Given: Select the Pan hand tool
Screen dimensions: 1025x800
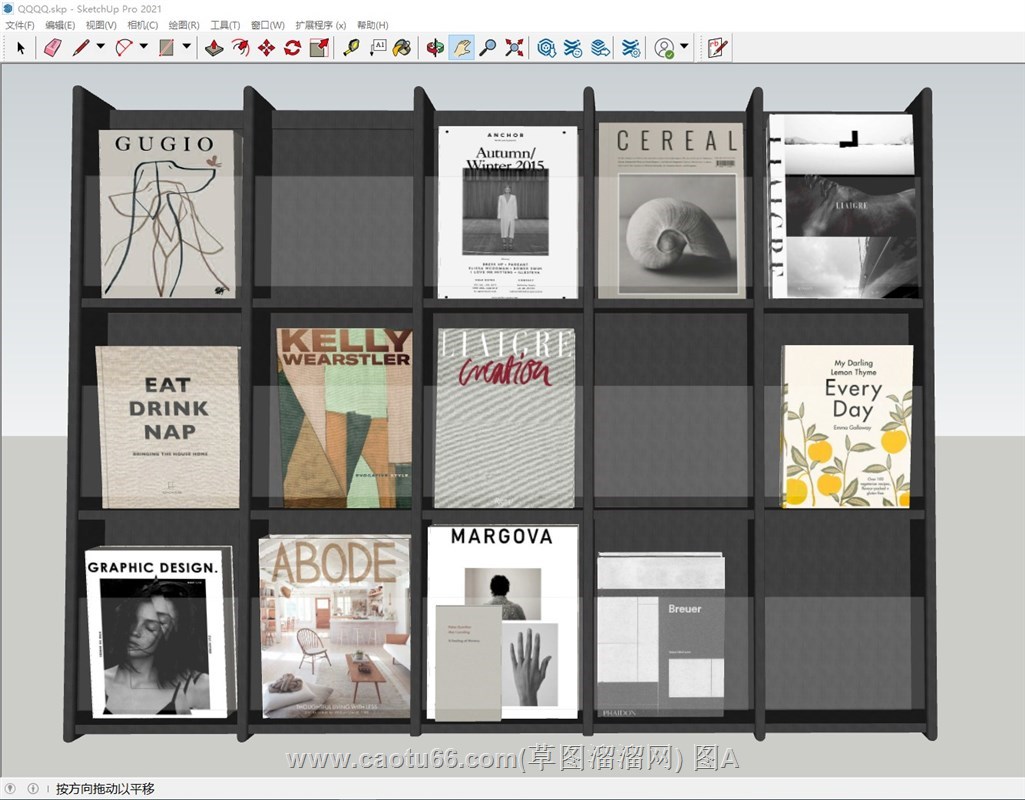Looking at the screenshot, I should [462, 48].
